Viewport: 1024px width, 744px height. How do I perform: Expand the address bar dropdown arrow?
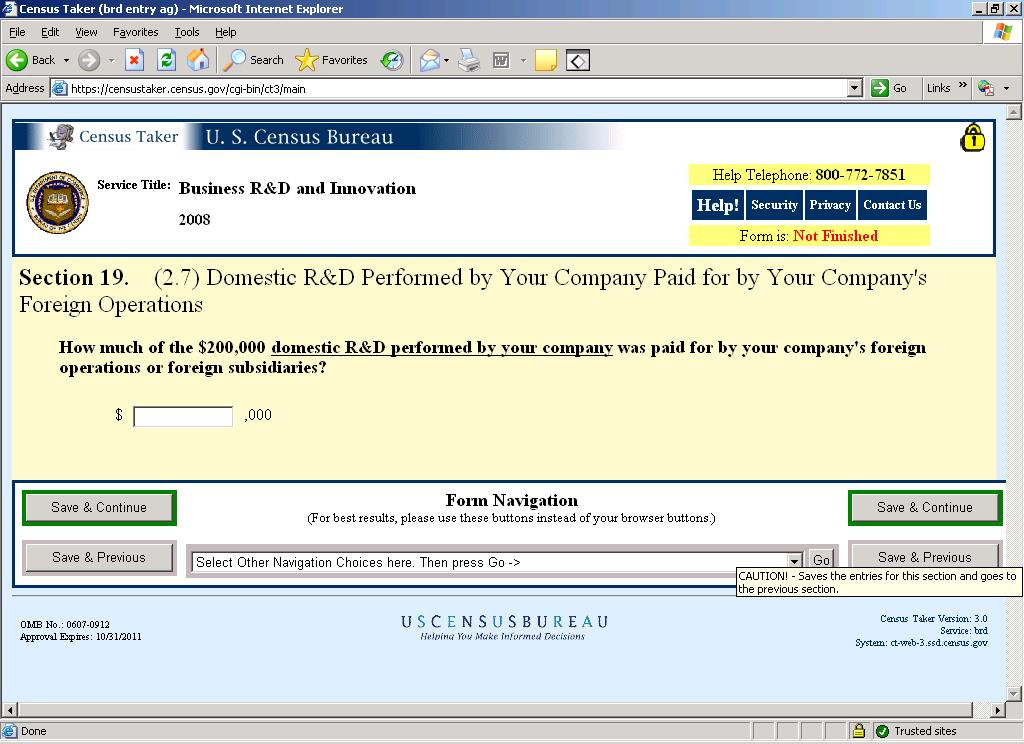click(854, 88)
